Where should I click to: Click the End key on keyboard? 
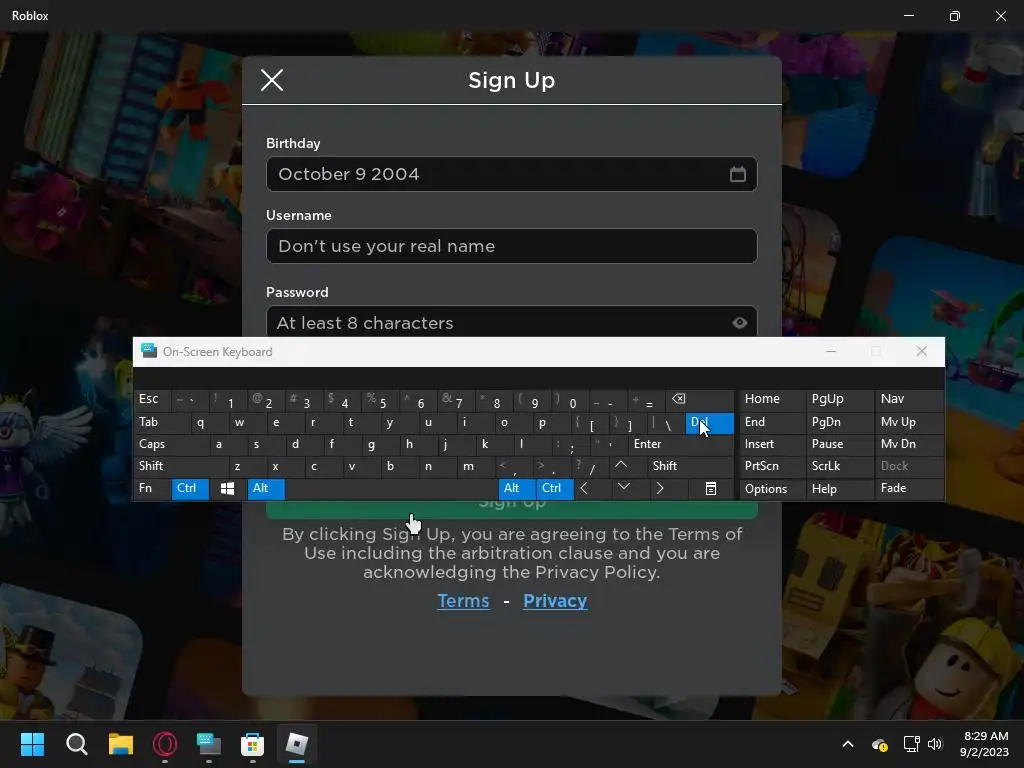click(x=771, y=423)
